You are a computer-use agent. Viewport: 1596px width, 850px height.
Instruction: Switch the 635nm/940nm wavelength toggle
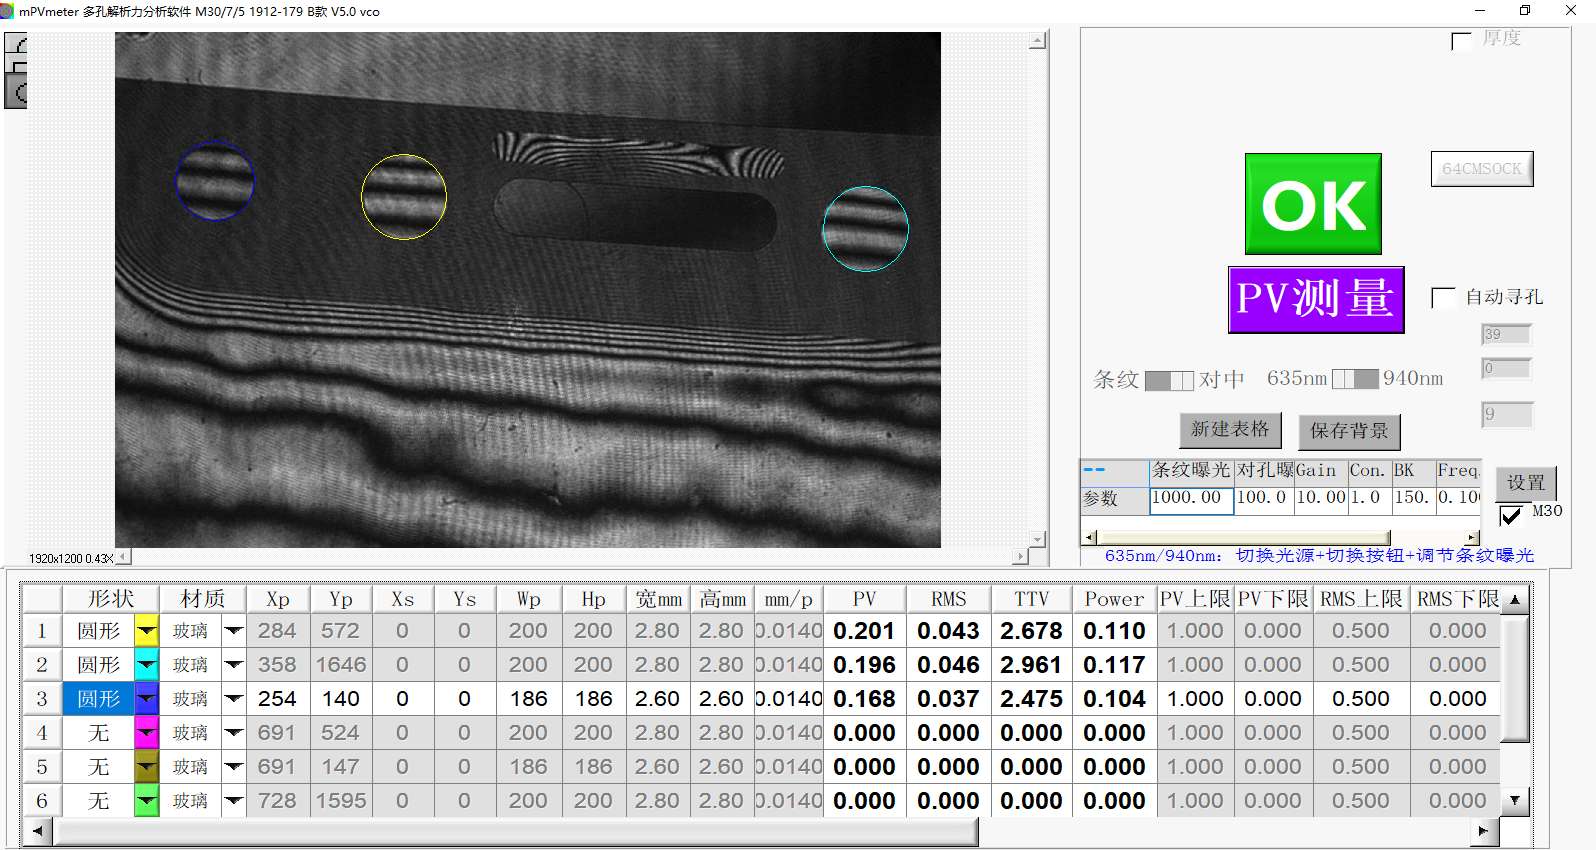1355,379
